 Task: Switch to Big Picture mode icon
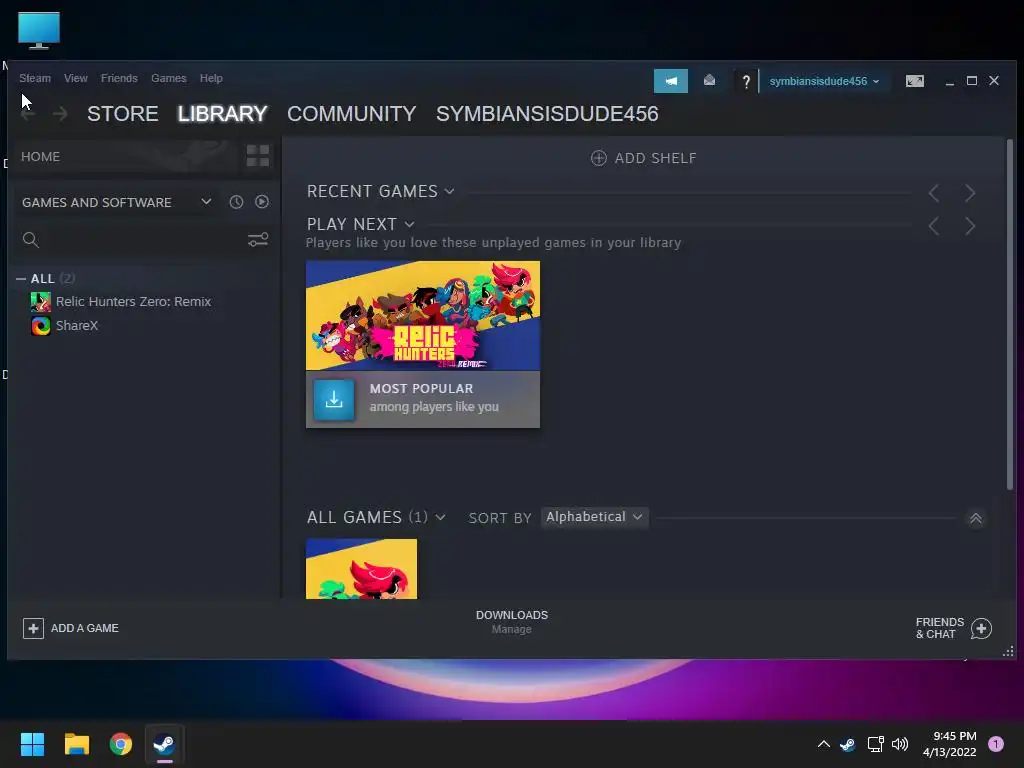click(x=914, y=81)
